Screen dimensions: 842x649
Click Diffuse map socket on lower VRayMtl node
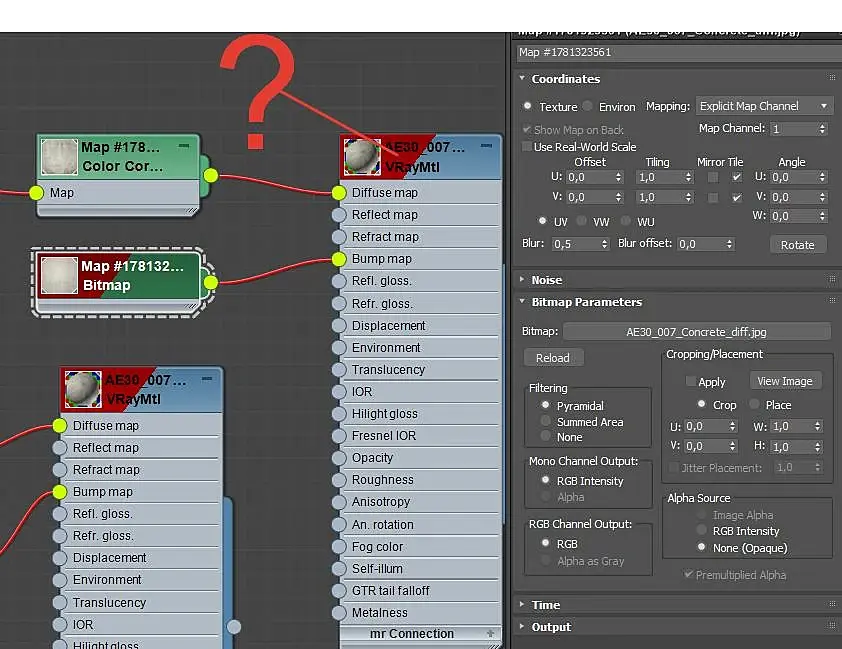tap(60, 426)
